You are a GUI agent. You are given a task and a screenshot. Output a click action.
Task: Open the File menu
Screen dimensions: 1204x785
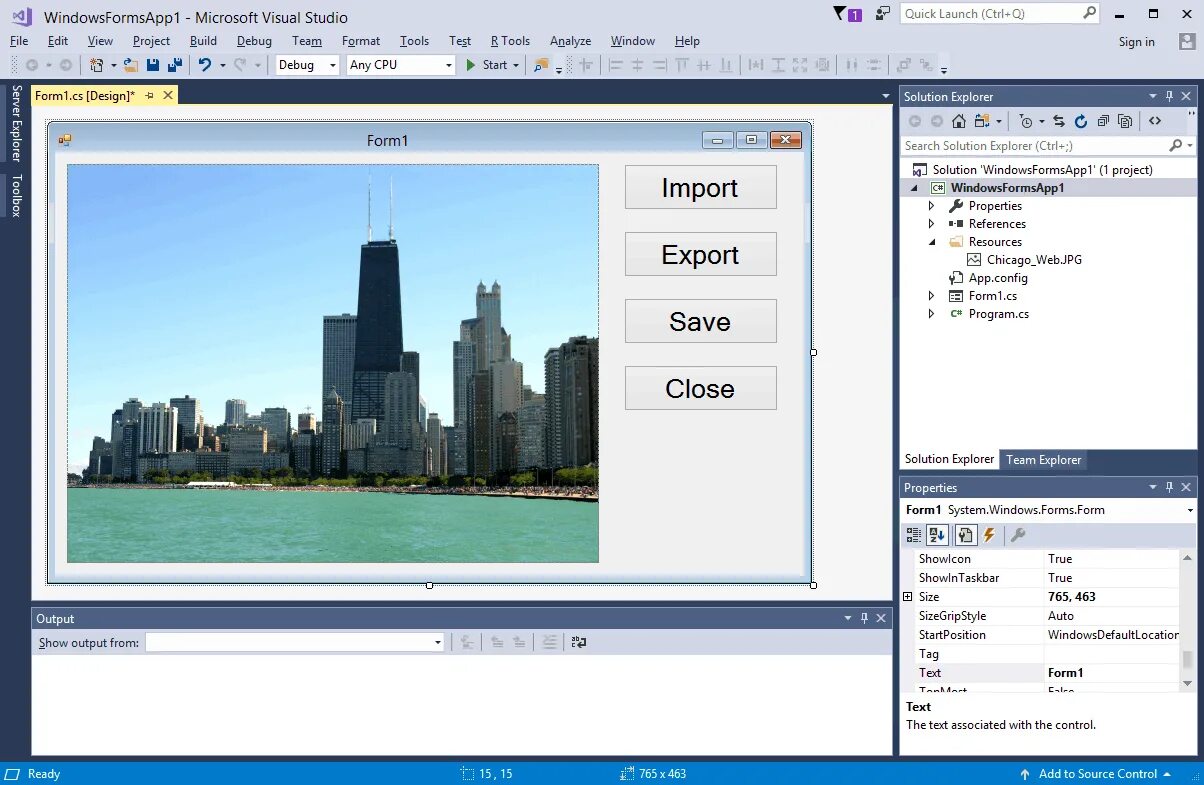19,41
